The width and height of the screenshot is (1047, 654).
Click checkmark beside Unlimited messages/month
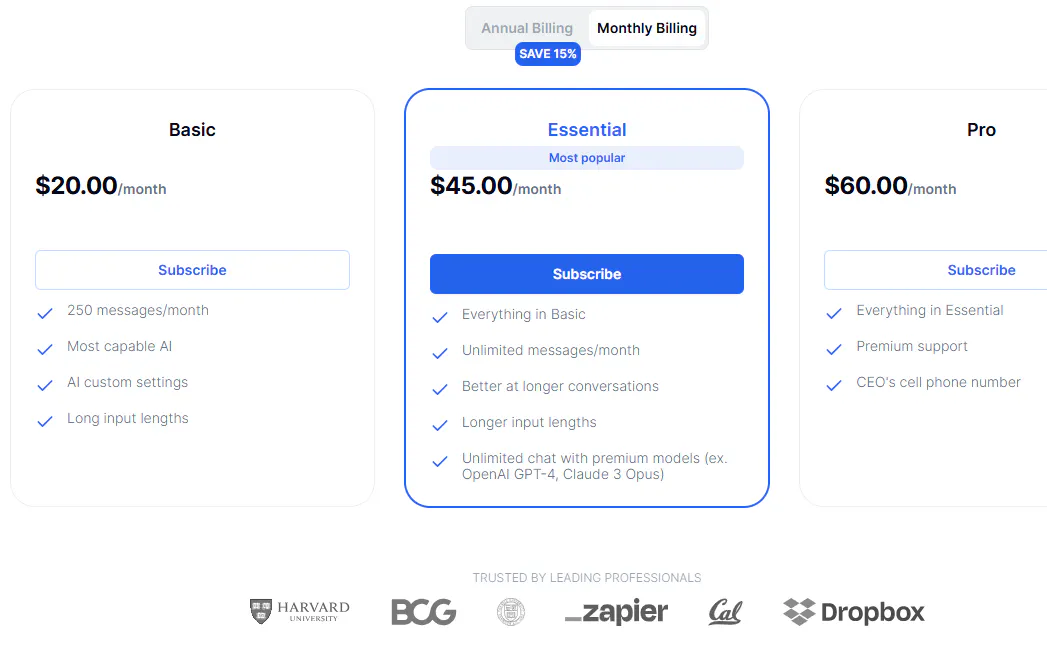440,354
